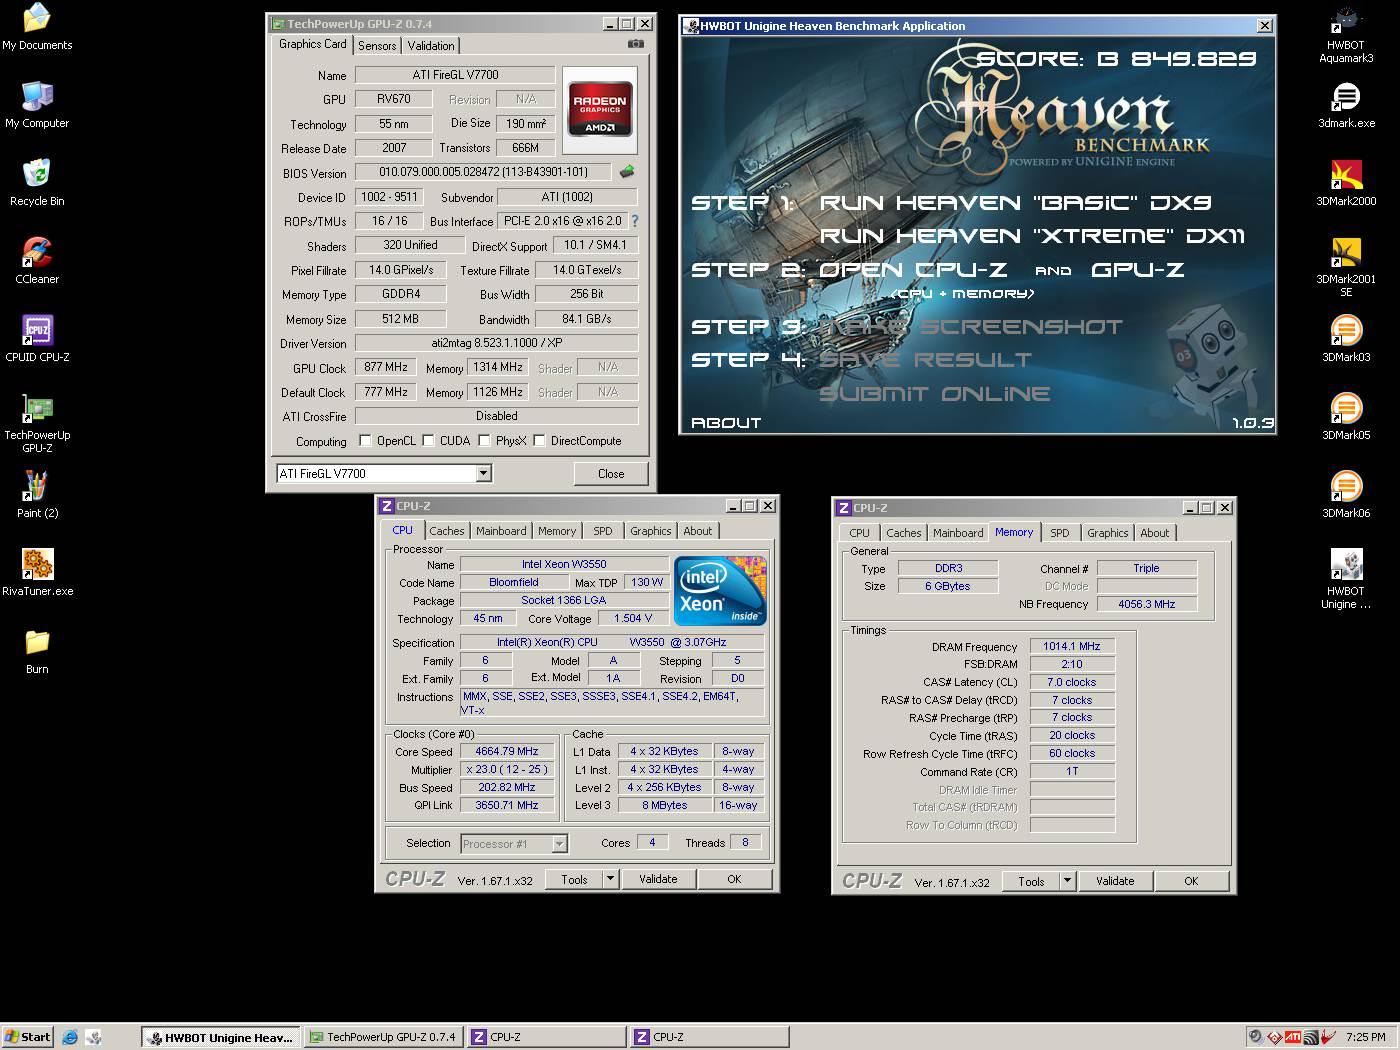
Task: Click Close button in GPU-Z
Action: tap(611, 474)
